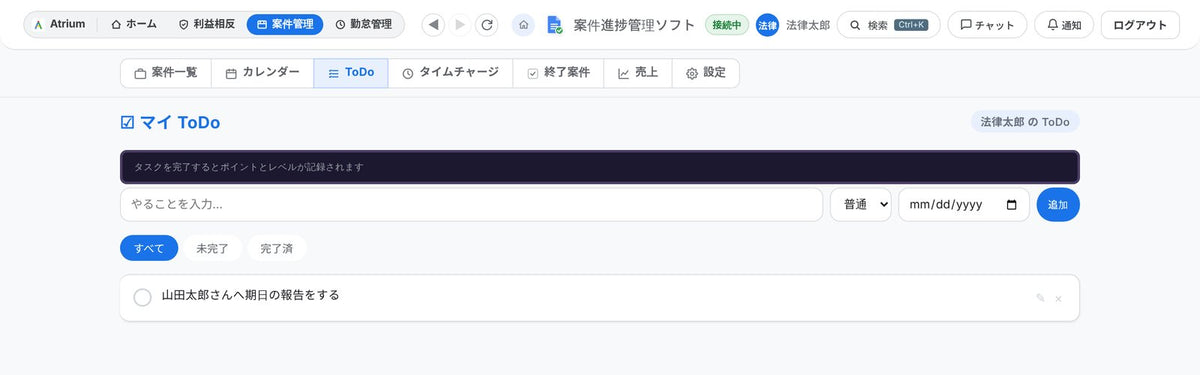Screen dimensions: 1200x375
Task: Mark 山田太郎さんへ期日の報告をする as complete
Action: click(x=142, y=297)
